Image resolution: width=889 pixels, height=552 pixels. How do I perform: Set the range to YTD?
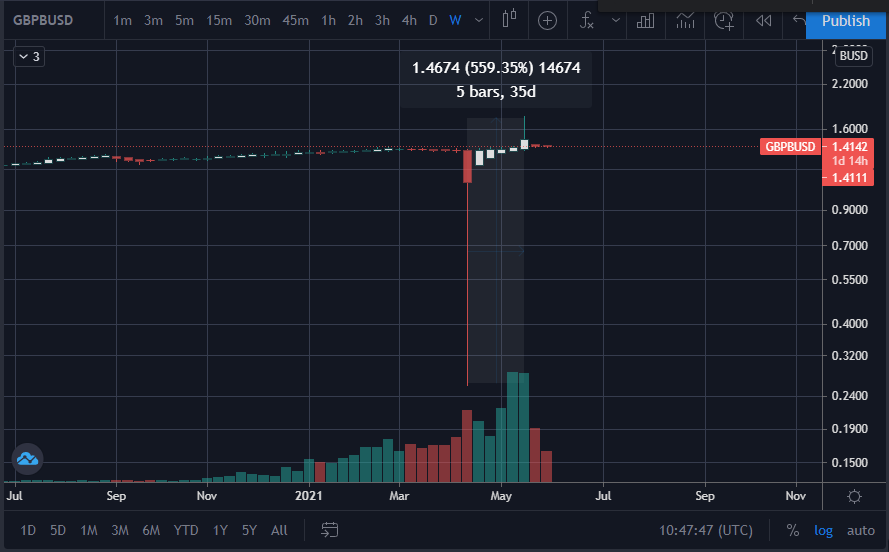pyautogui.click(x=186, y=530)
